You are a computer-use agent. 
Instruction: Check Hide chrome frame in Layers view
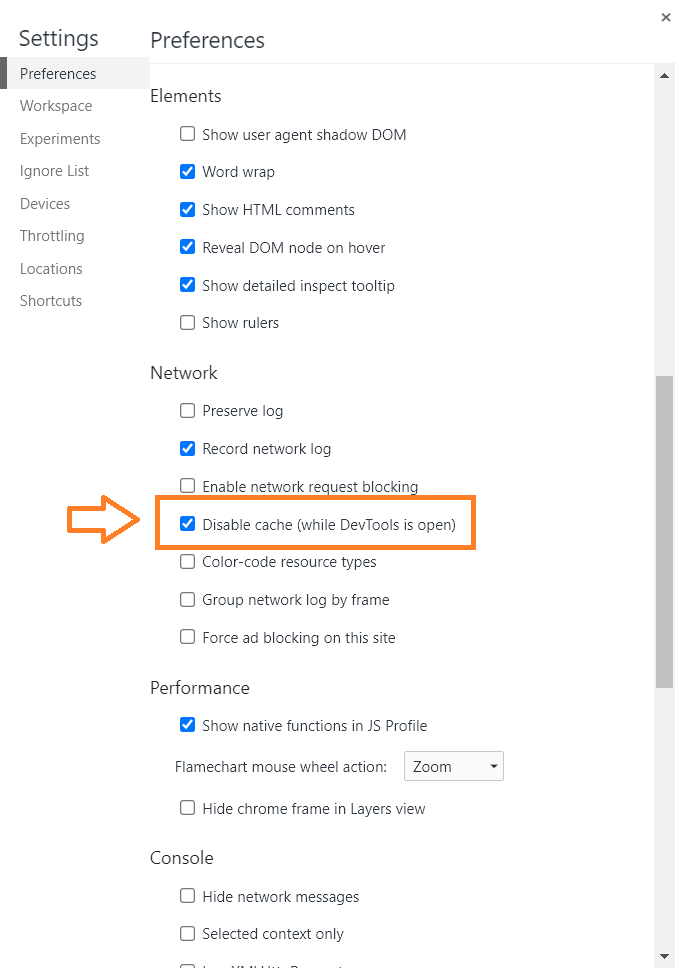tap(187, 808)
